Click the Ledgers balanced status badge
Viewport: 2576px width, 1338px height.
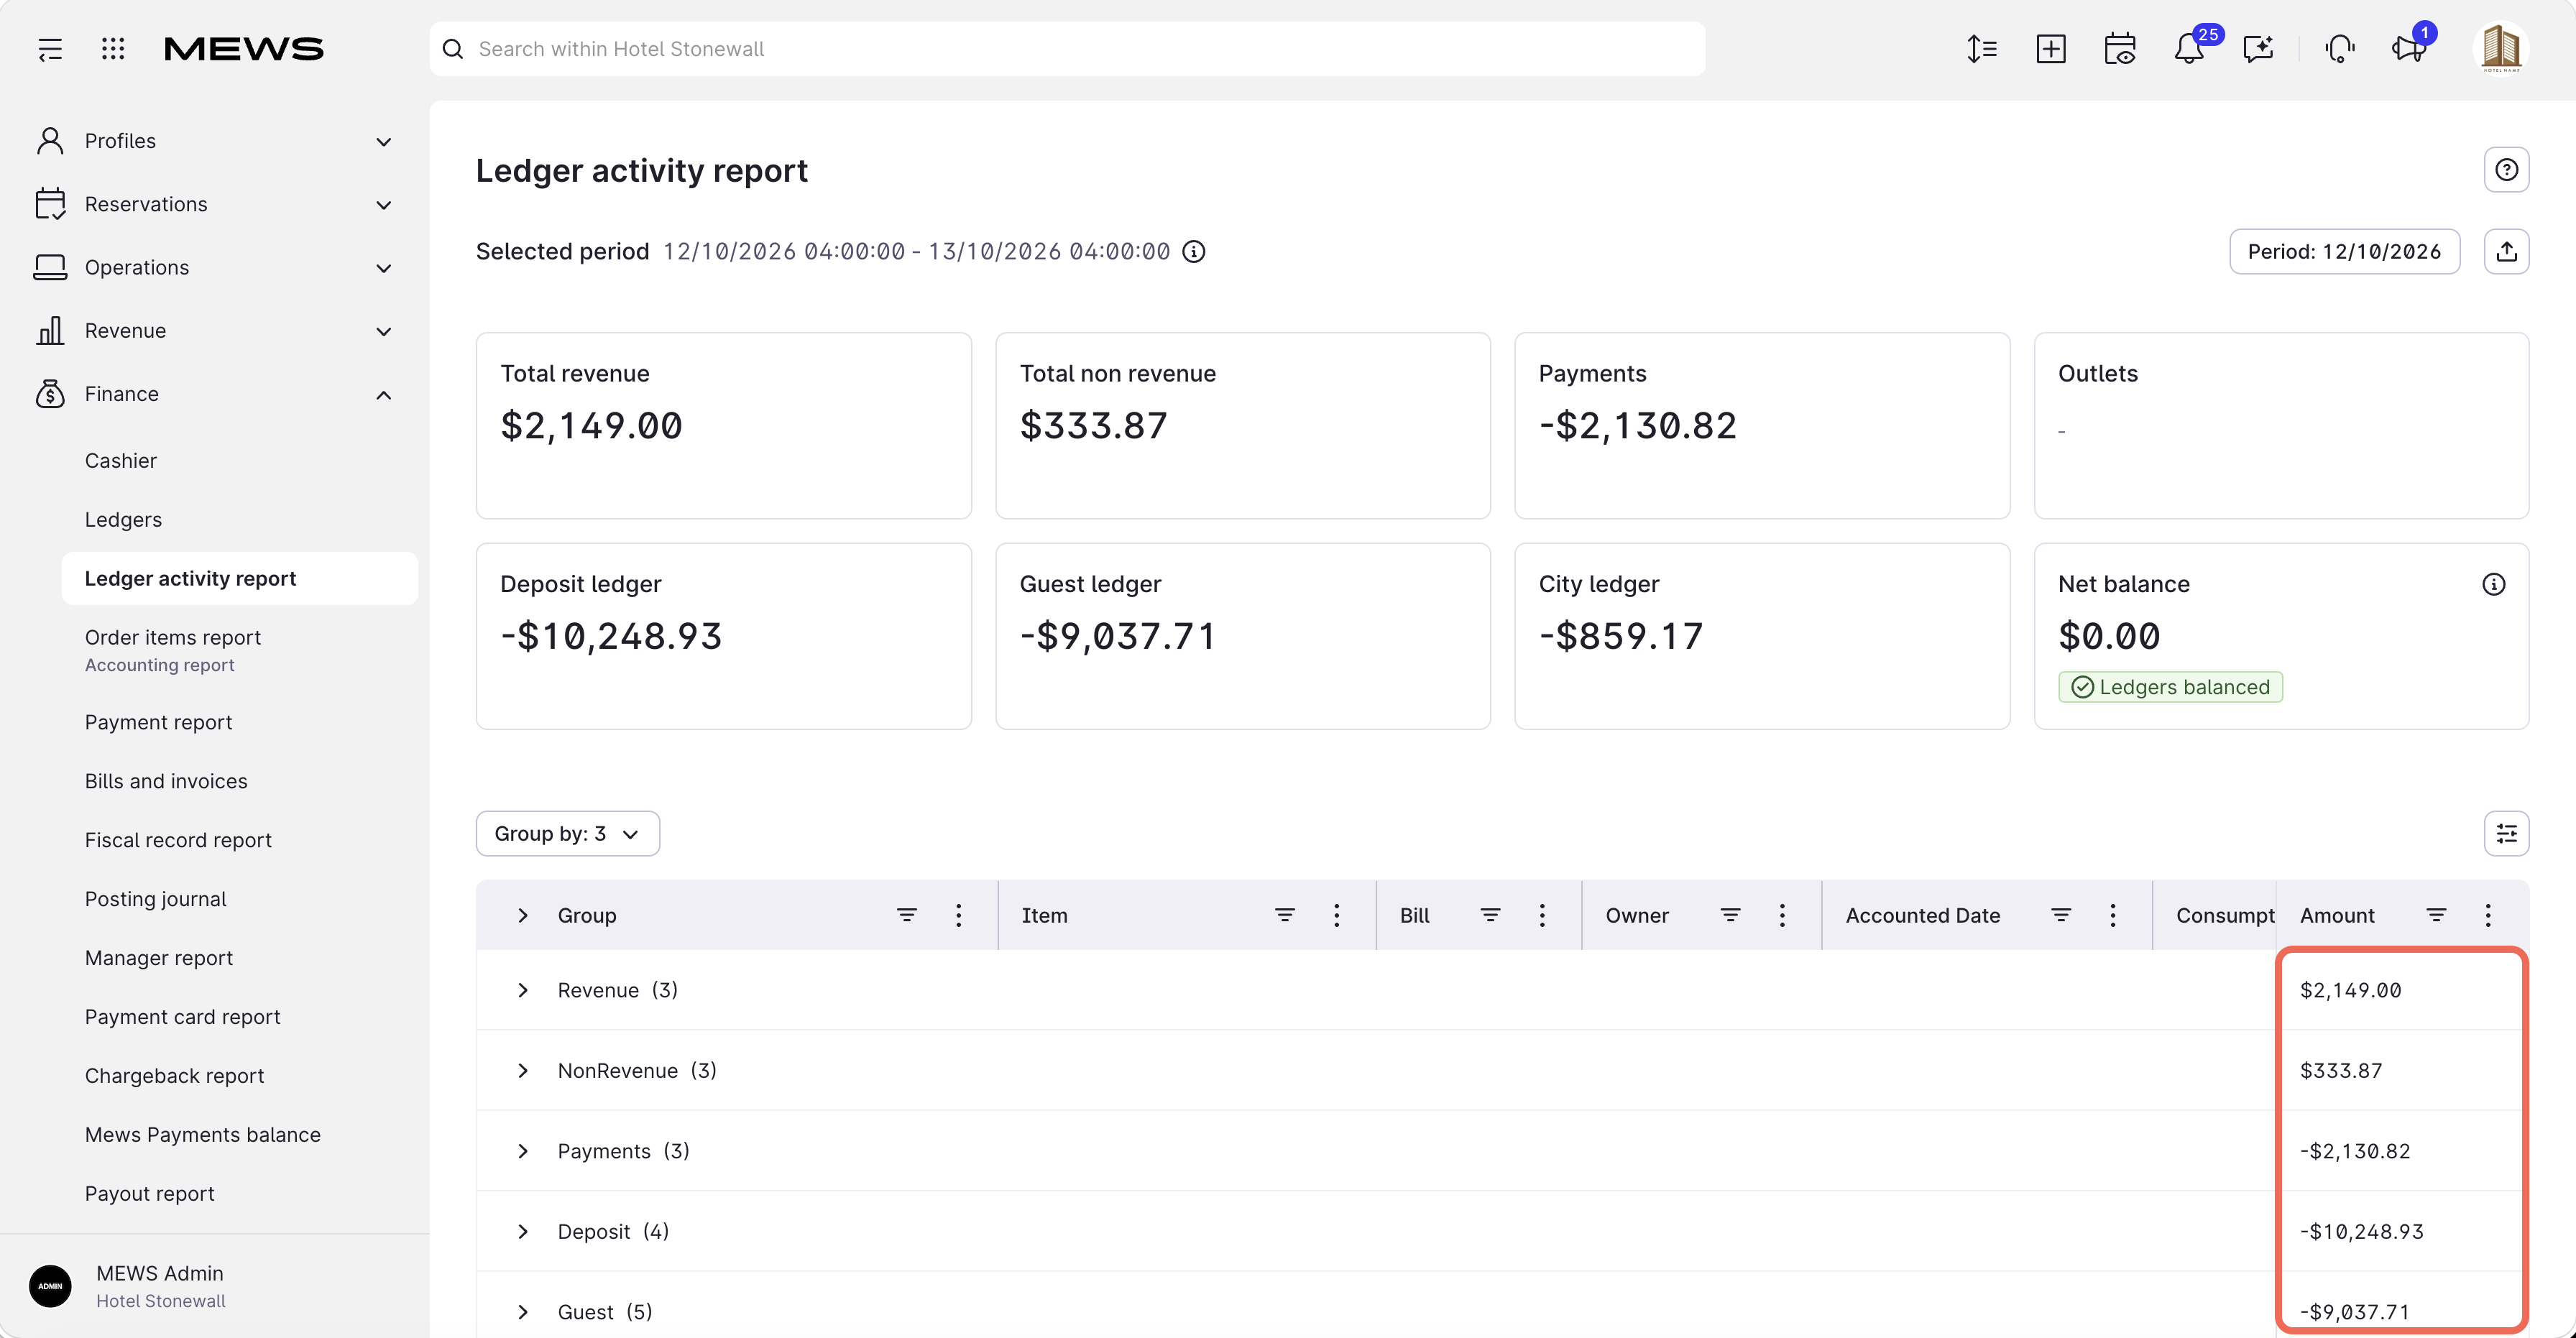[2170, 687]
